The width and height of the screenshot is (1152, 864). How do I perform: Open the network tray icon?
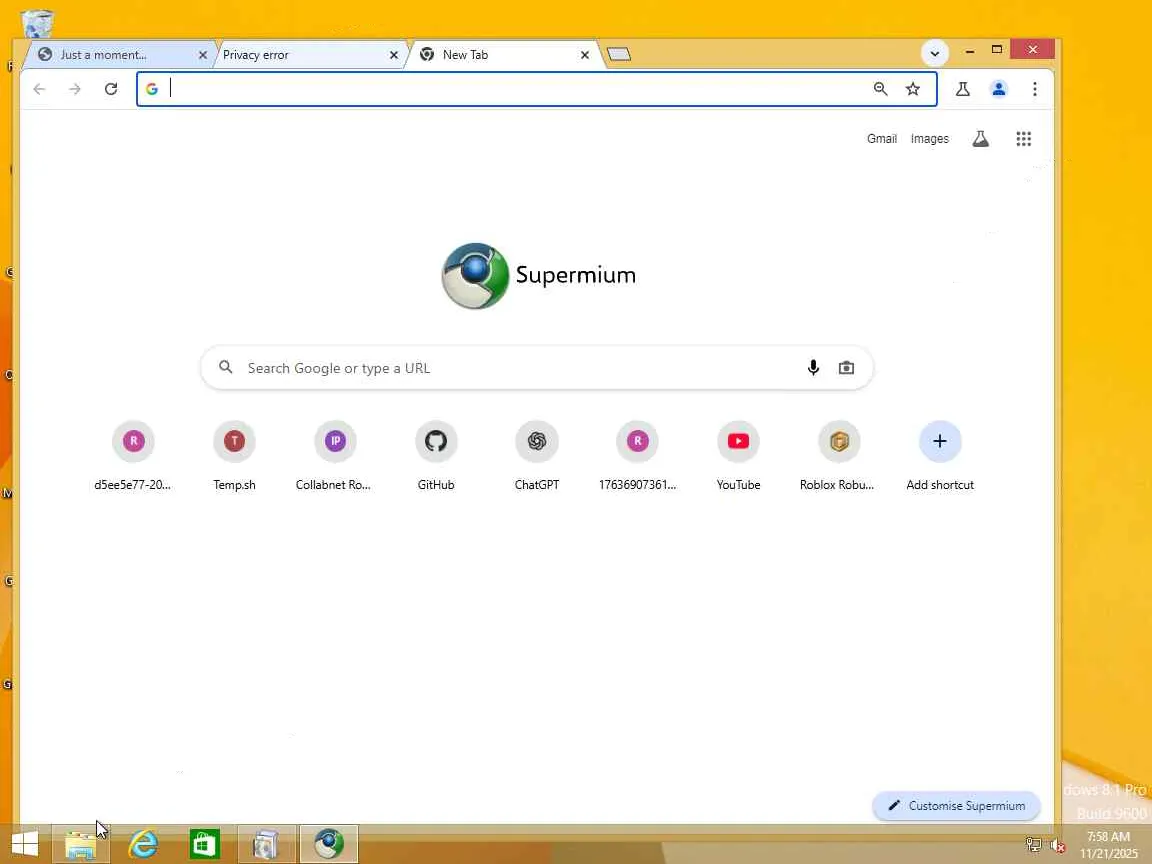[1033, 845]
